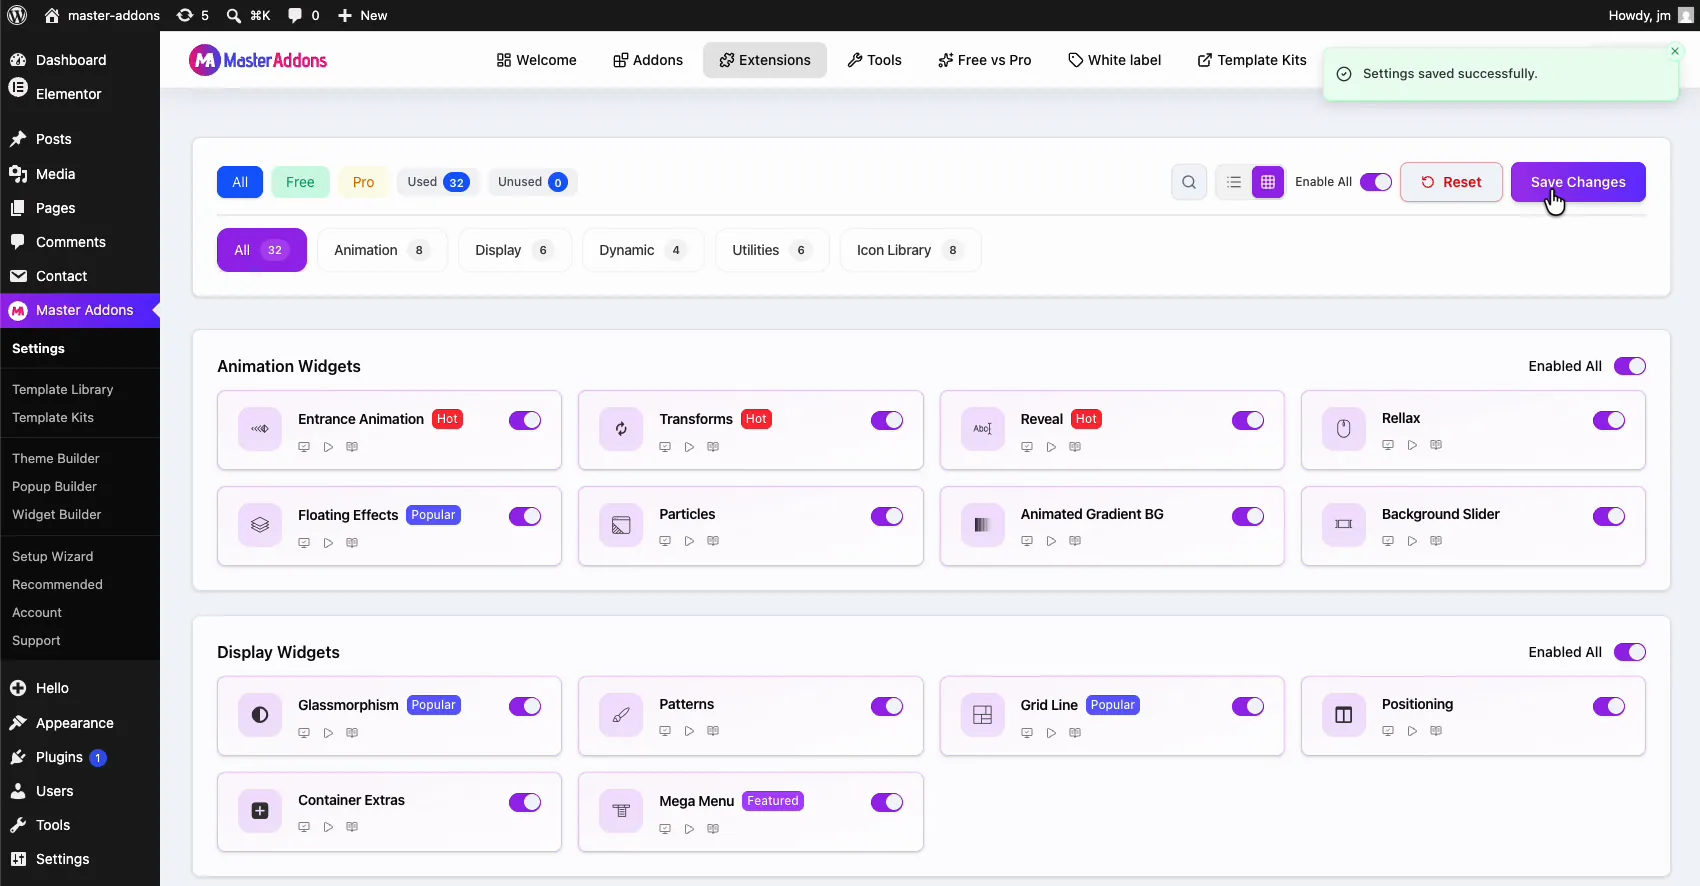Click the Mega Menu widget icon tile

click(621, 811)
